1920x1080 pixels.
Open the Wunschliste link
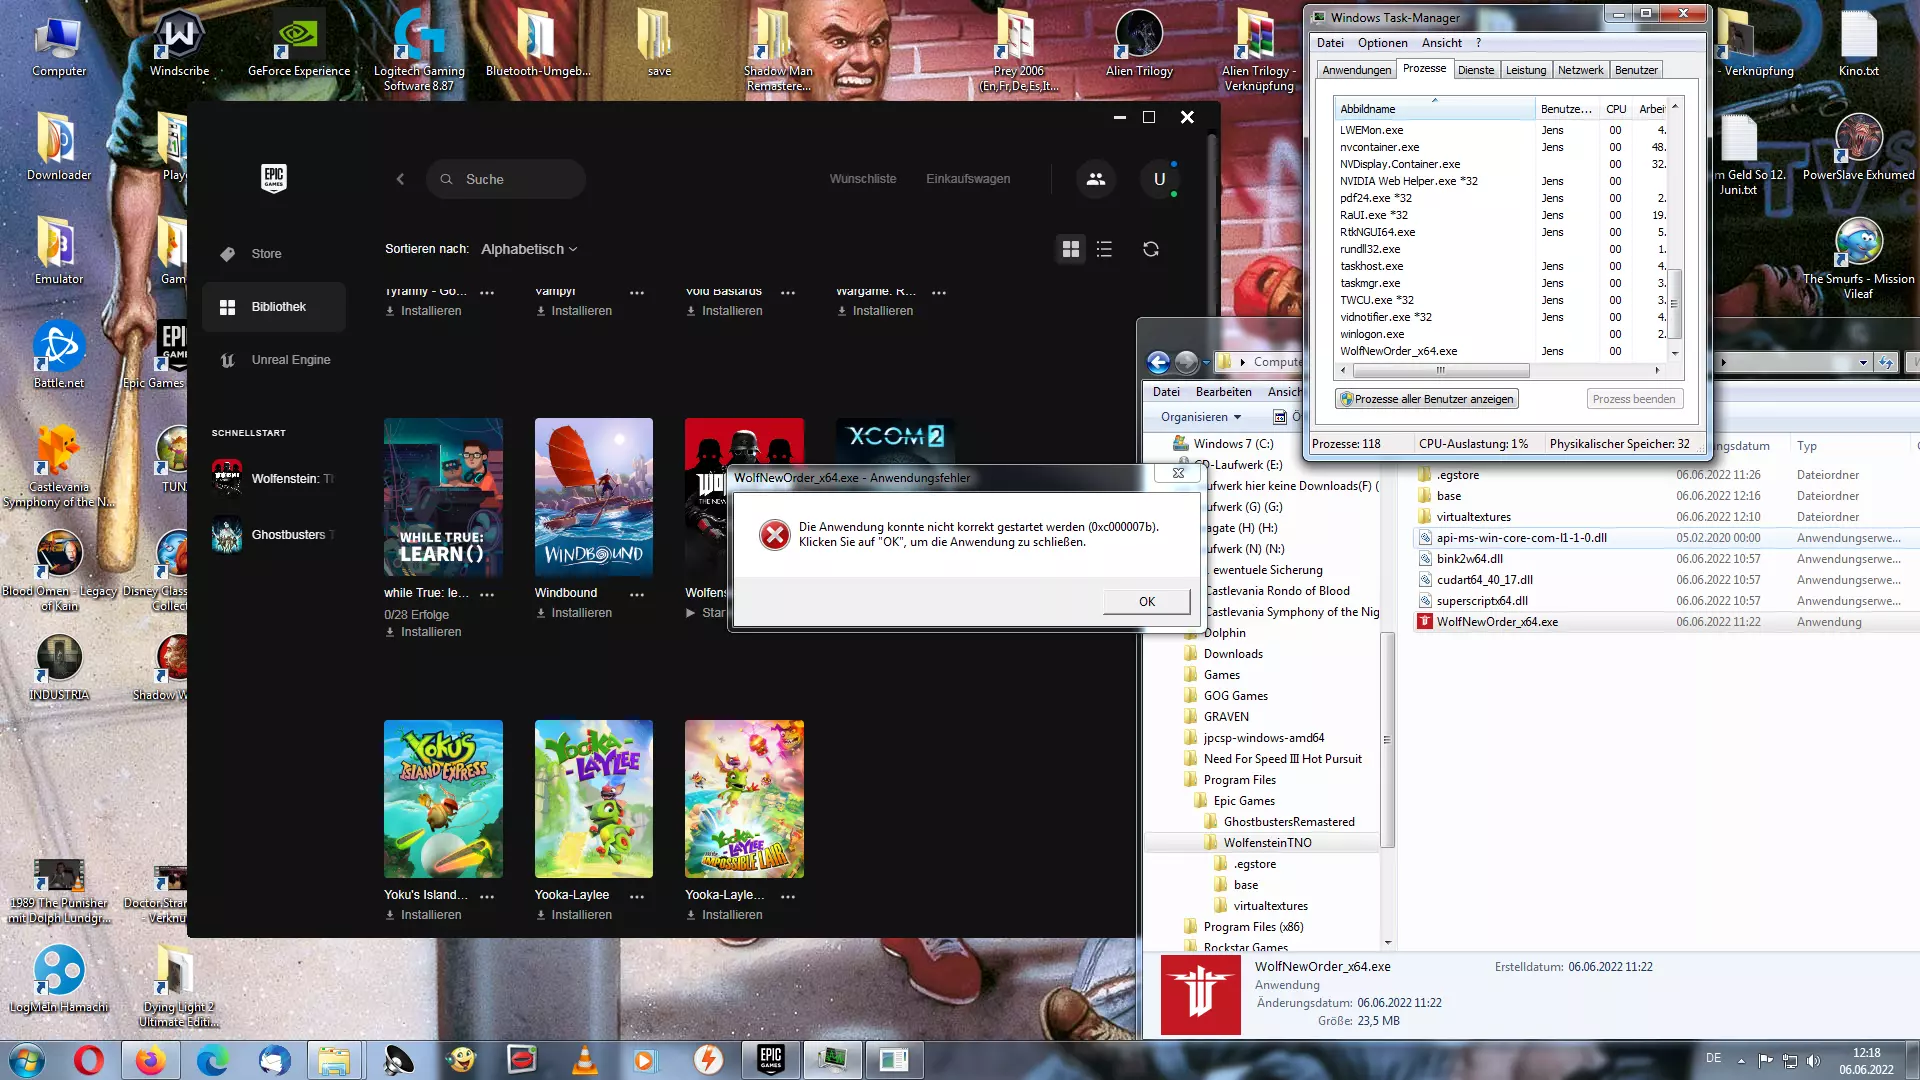[862, 179]
